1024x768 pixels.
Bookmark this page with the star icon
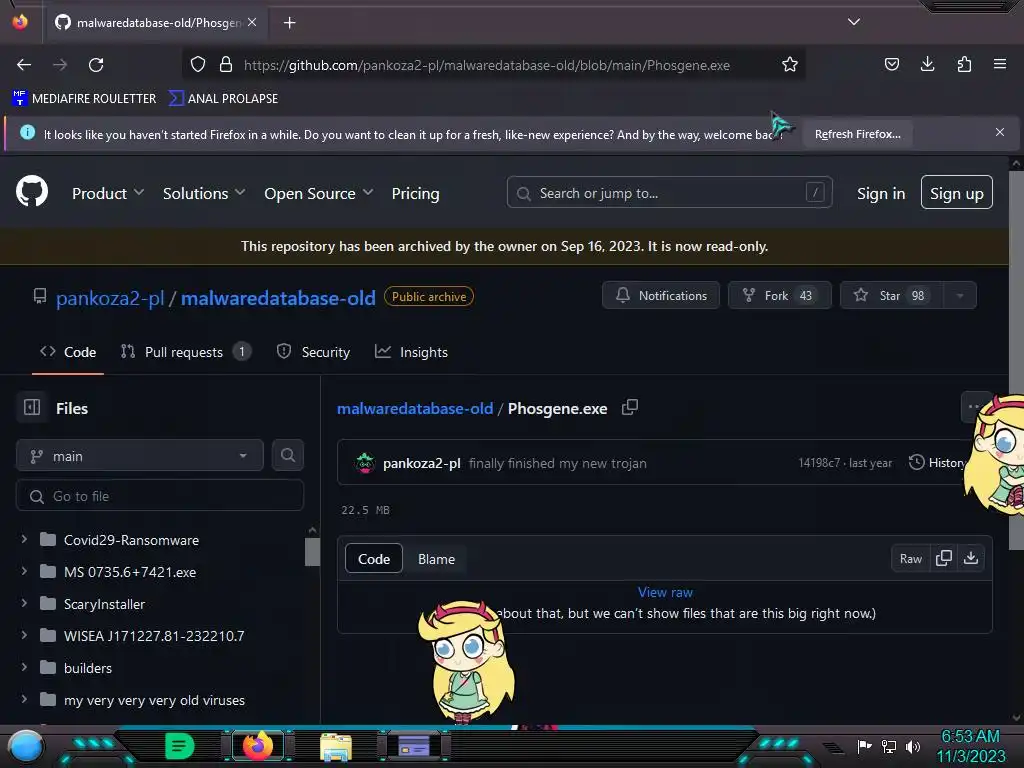(x=790, y=64)
